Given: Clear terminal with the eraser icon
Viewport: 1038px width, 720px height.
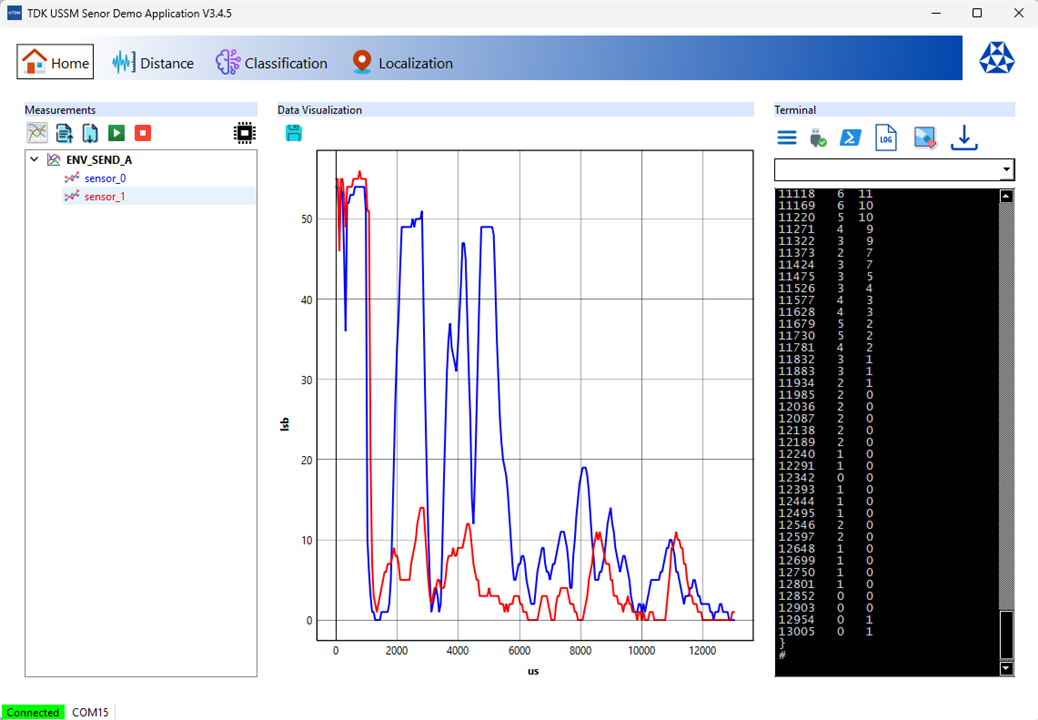Looking at the screenshot, I should 924,138.
